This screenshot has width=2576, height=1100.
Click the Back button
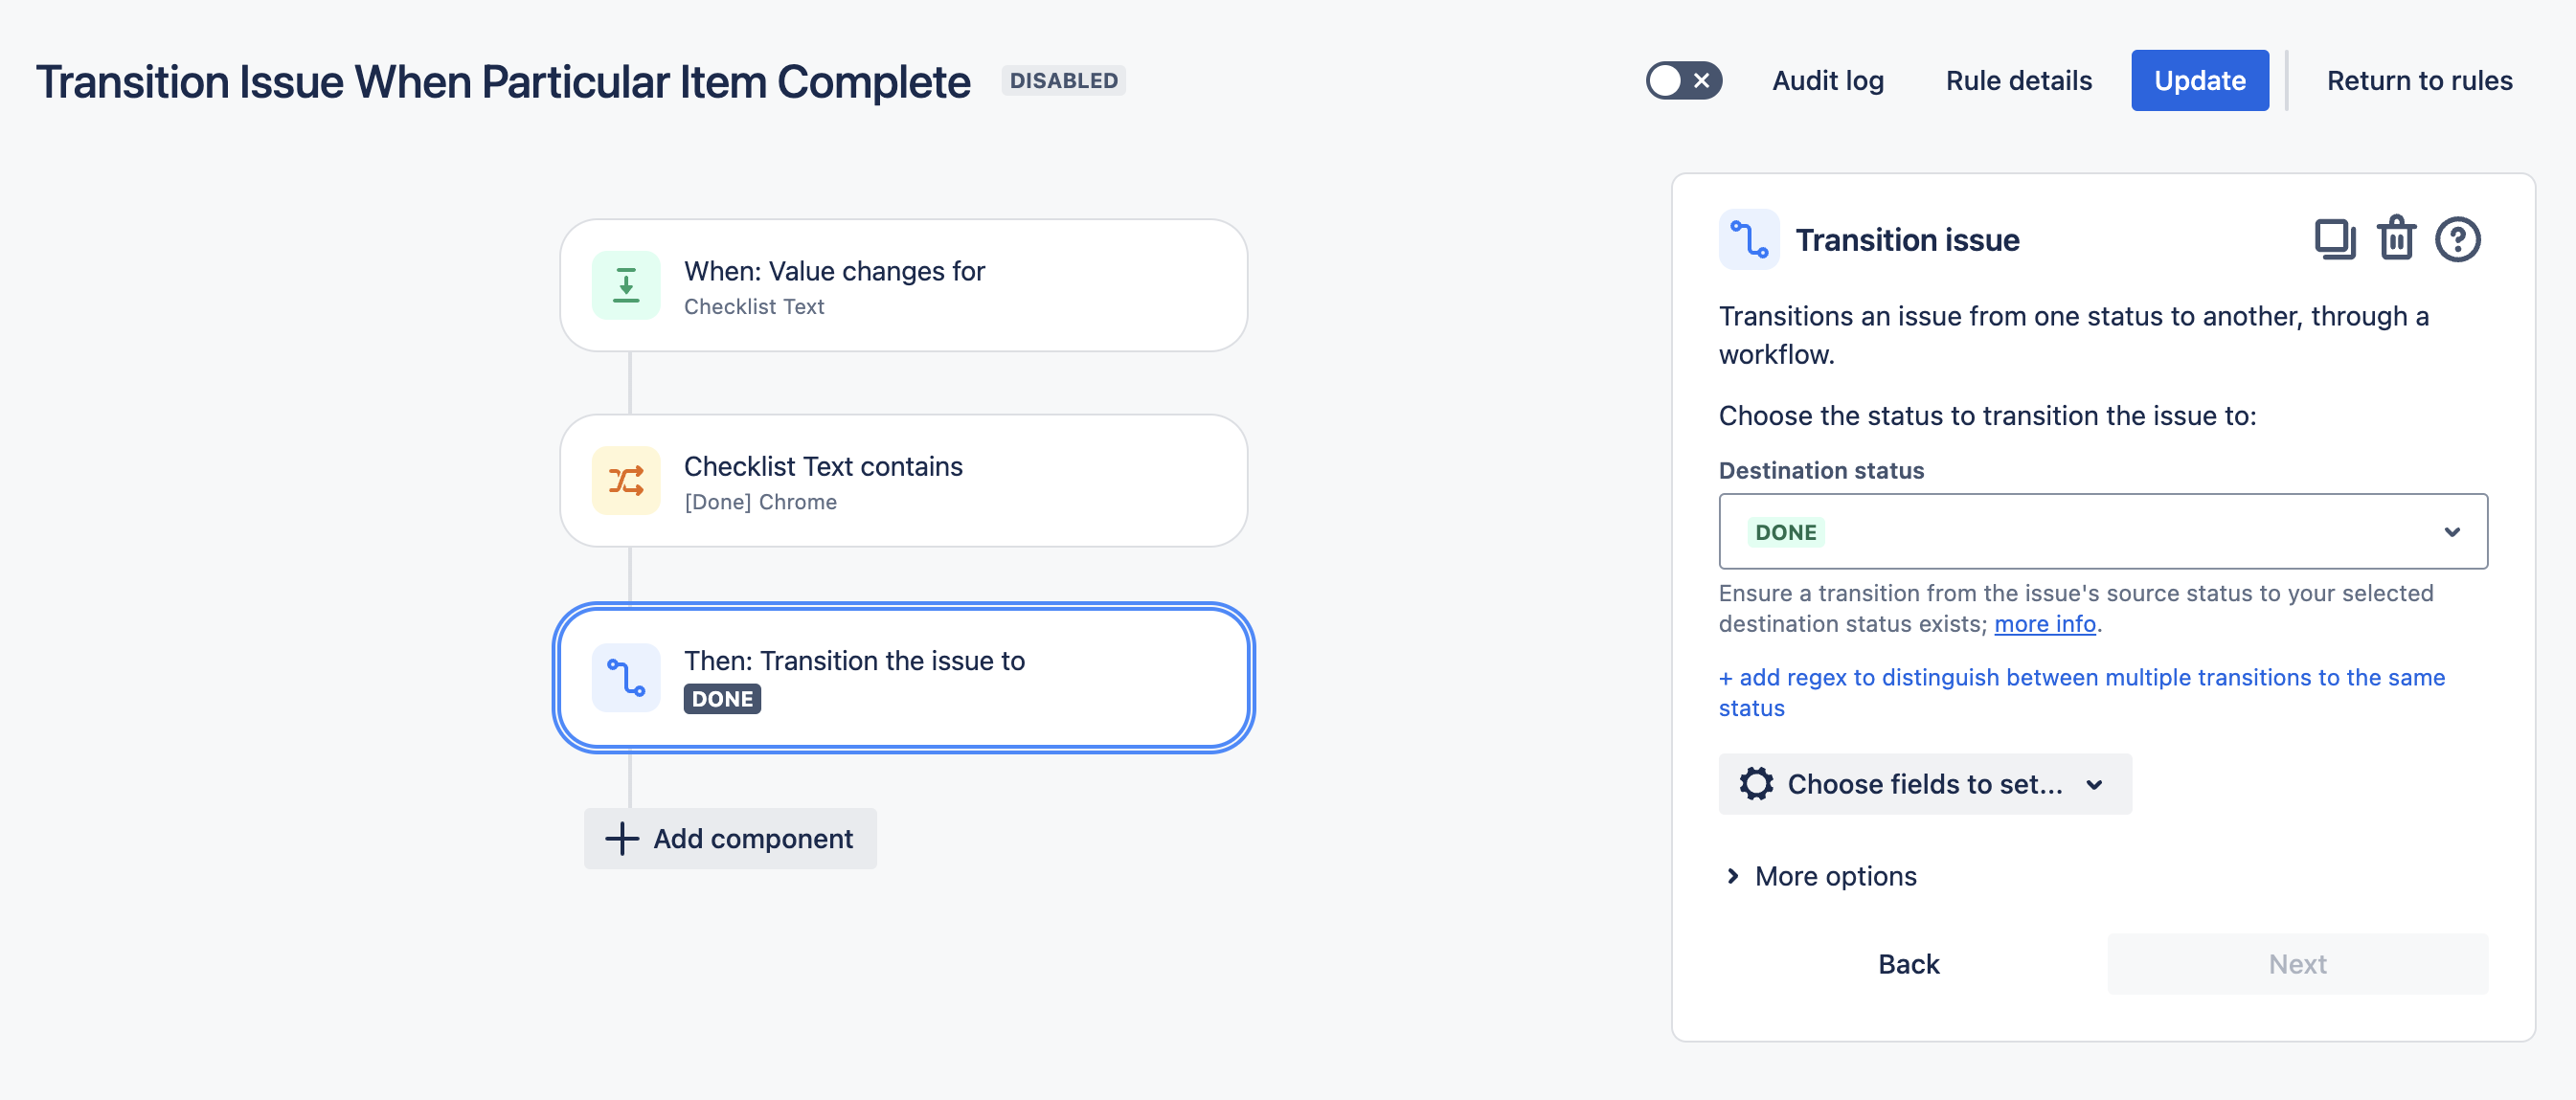1908,964
